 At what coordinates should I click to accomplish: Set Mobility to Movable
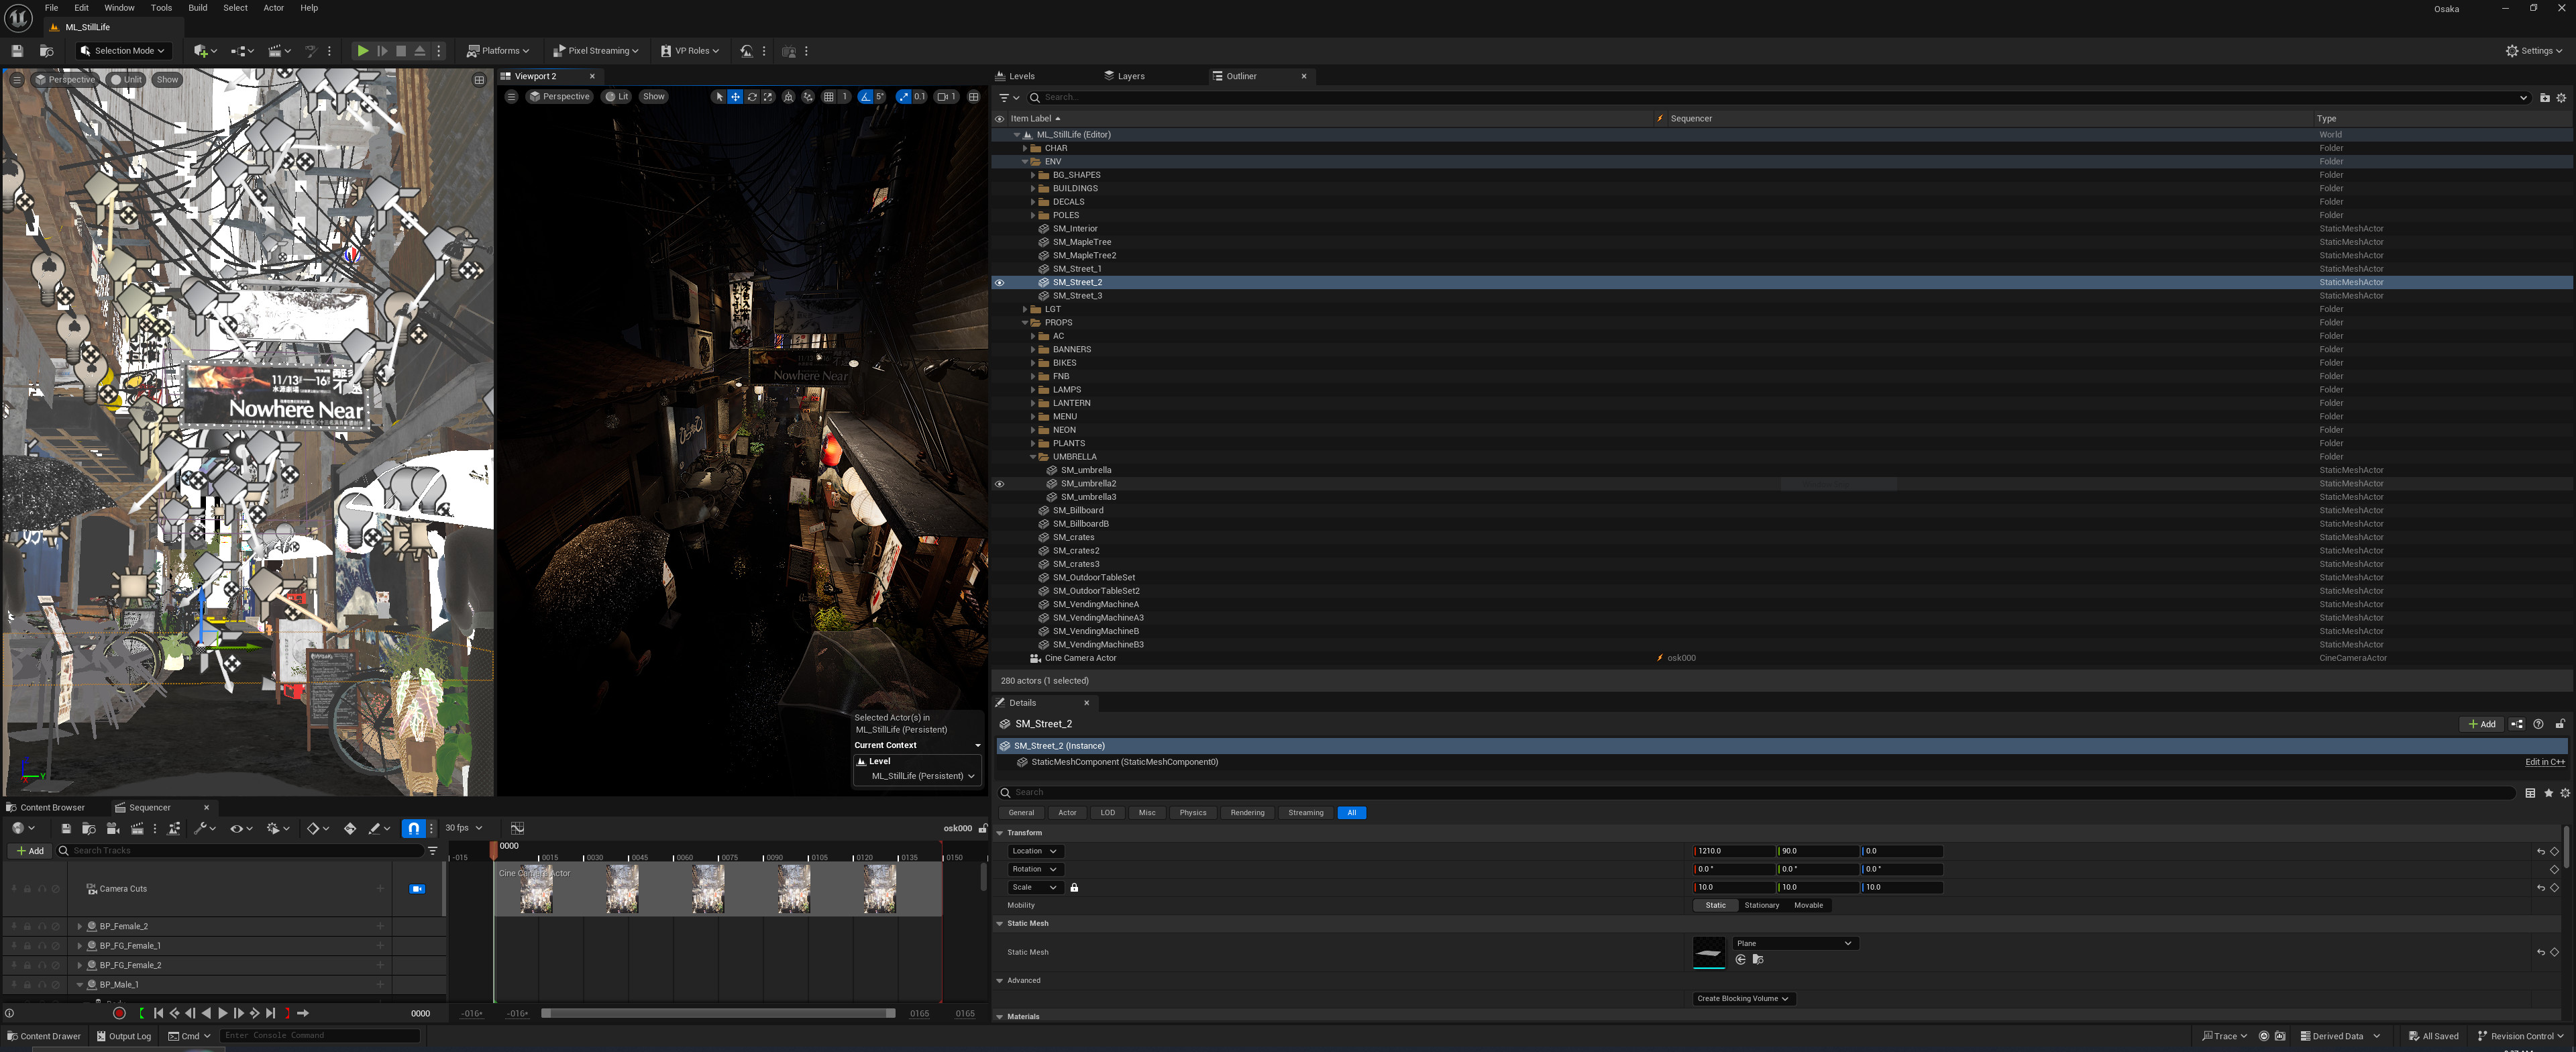pyautogui.click(x=1808, y=906)
